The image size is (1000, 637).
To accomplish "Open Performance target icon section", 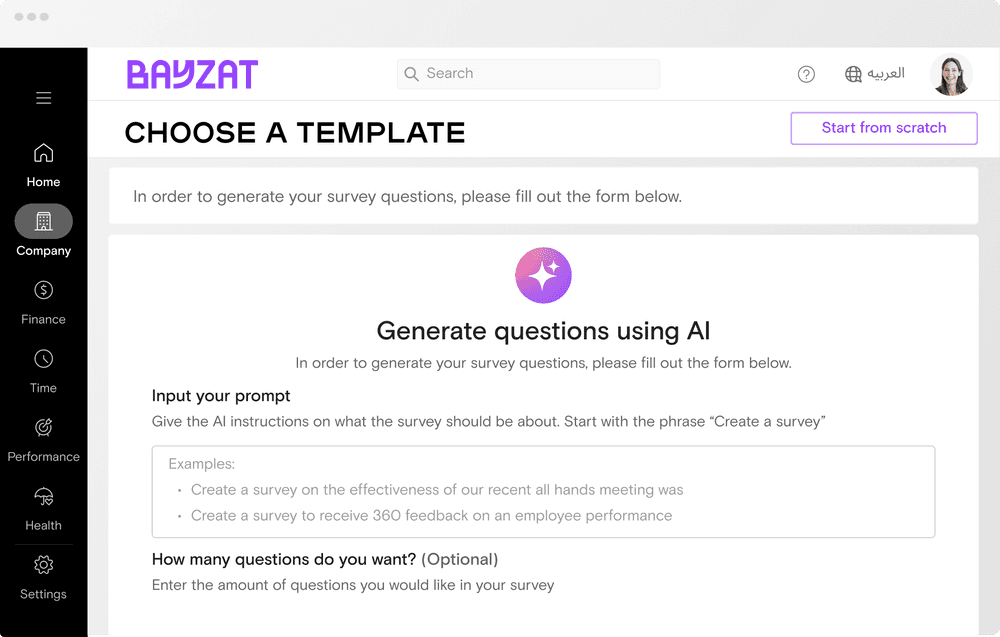I will coord(43,427).
